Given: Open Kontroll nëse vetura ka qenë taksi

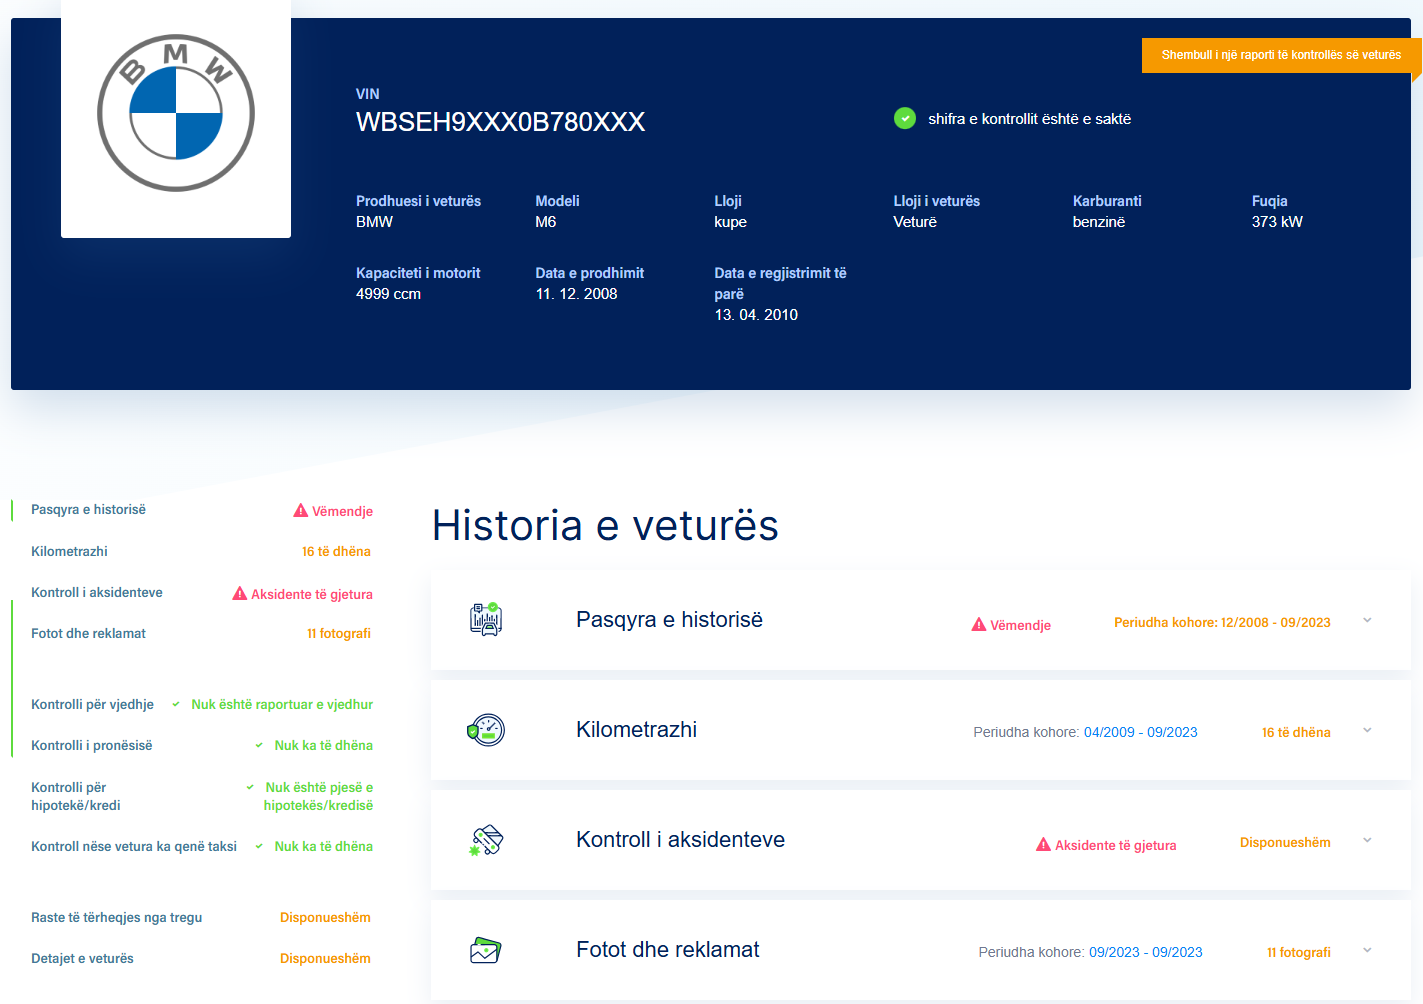Looking at the screenshot, I should click(x=134, y=847).
